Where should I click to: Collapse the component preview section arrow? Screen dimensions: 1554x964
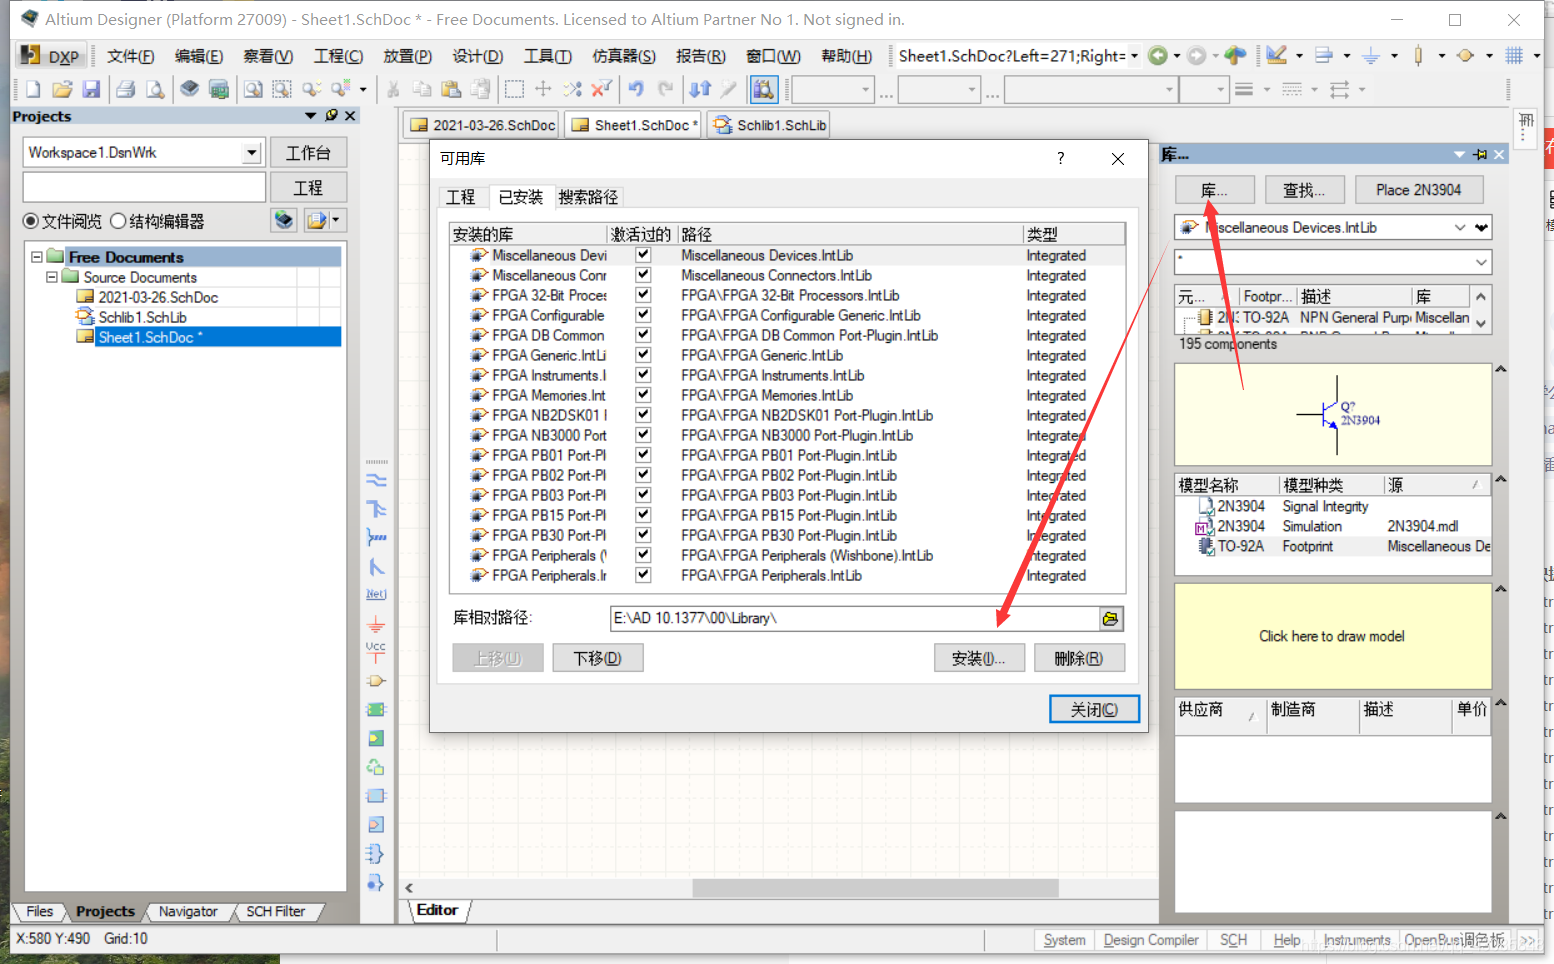coord(1501,369)
